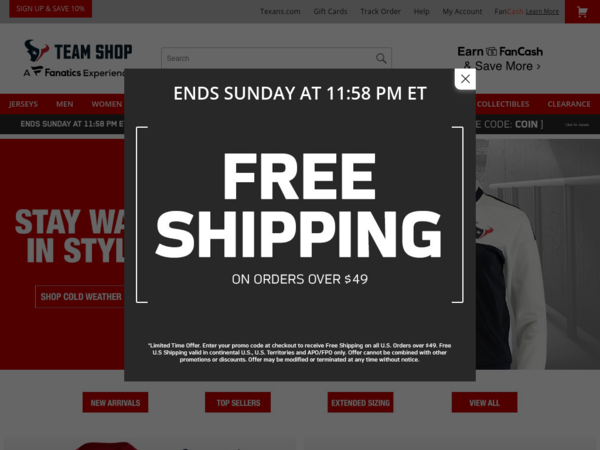600x450 pixels.
Task: Click the Sign Up & Save 10% button
Action: pyautogui.click(x=51, y=8)
